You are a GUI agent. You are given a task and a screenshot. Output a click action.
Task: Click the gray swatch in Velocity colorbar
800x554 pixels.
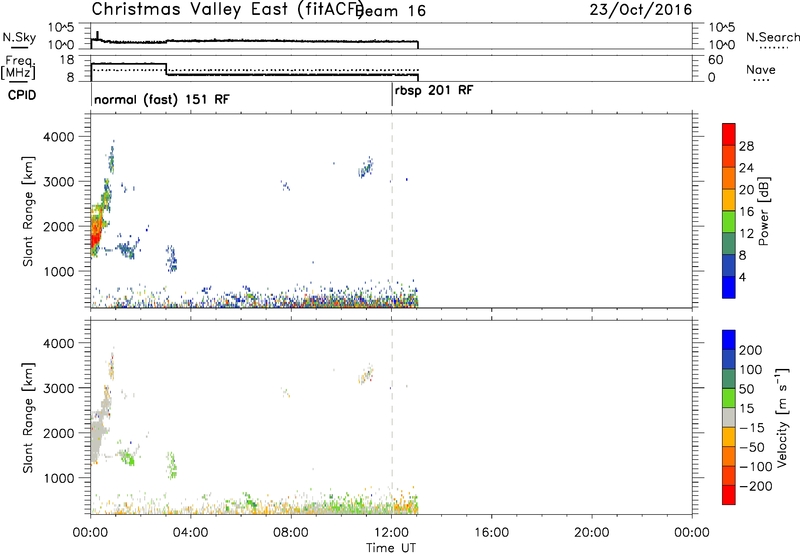point(729,418)
